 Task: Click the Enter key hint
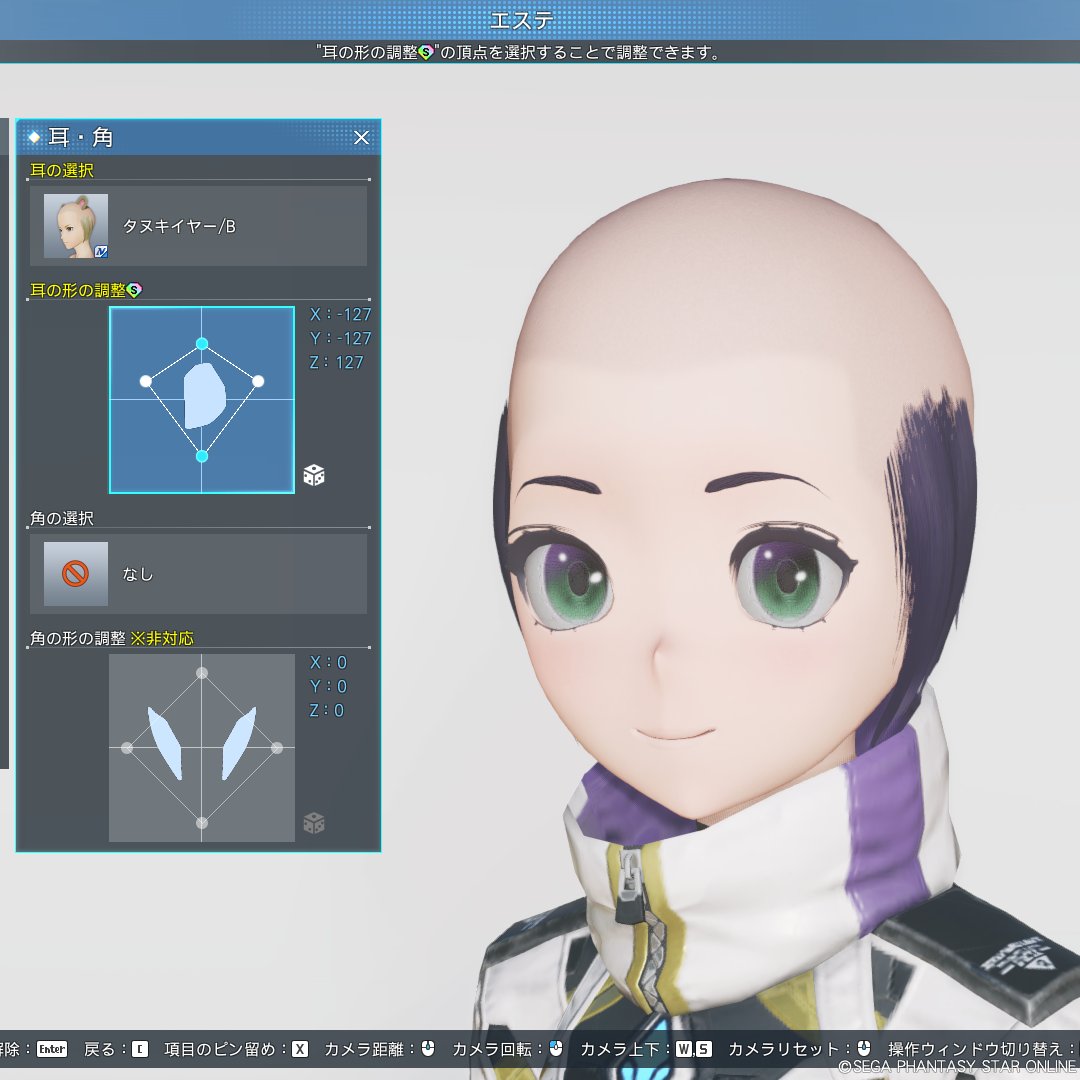(x=52, y=1049)
